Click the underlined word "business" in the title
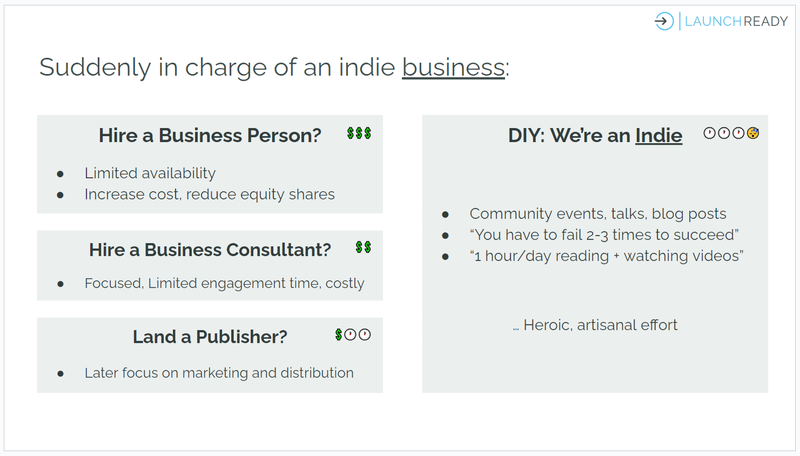This screenshot has height=456, width=800. pos(453,68)
